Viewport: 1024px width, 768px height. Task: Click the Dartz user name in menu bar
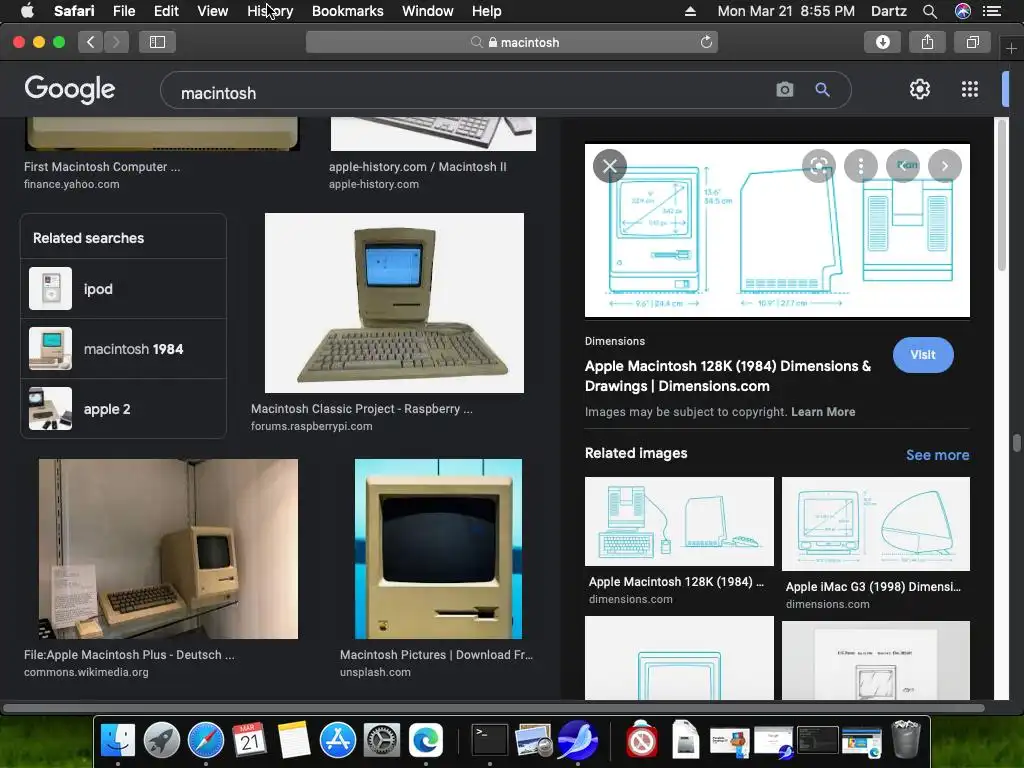tap(888, 11)
